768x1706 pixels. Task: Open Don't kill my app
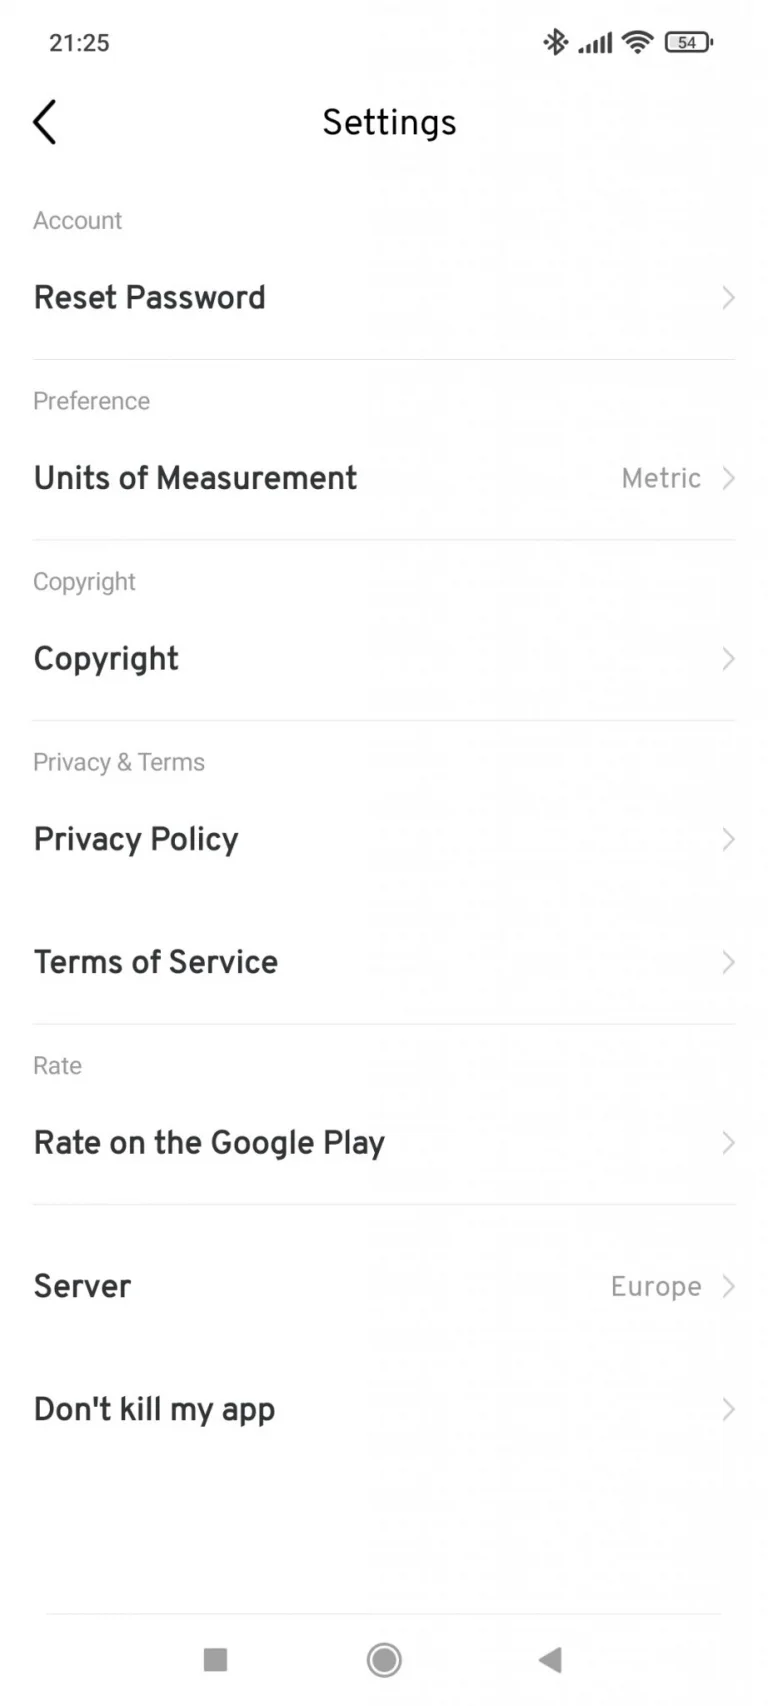click(x=384, y=1409)
